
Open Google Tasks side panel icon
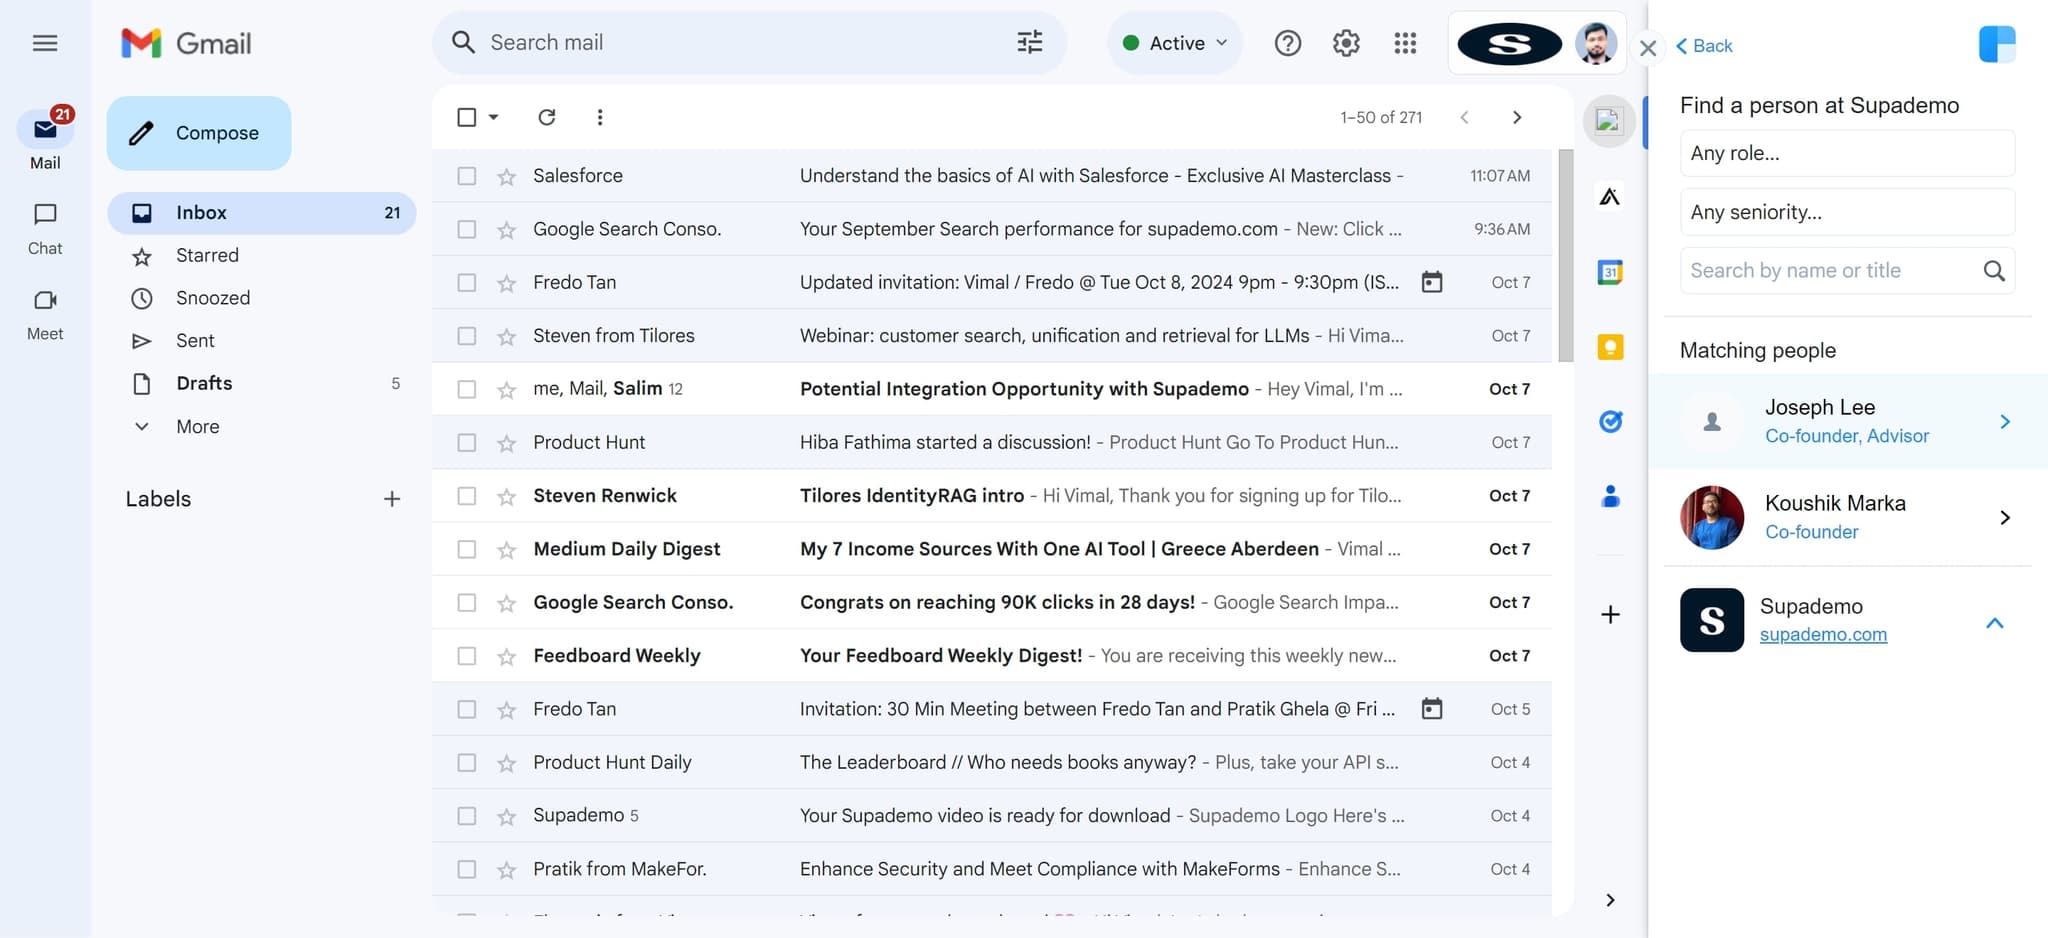[1609, 421]
